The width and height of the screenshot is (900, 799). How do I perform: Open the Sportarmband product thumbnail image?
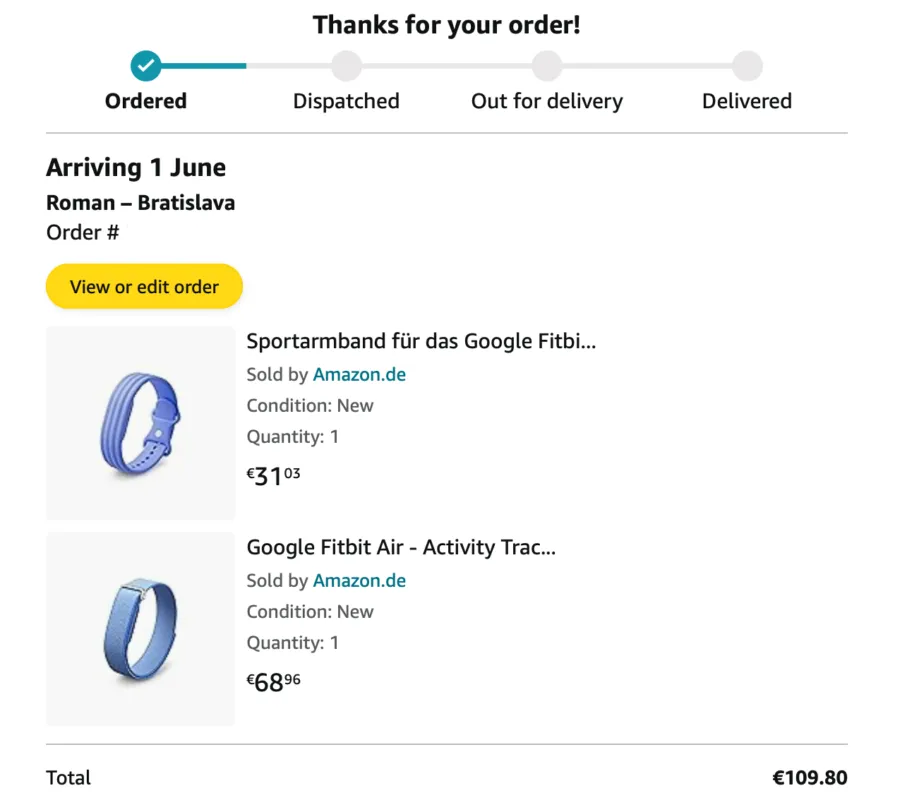[141, 423]
